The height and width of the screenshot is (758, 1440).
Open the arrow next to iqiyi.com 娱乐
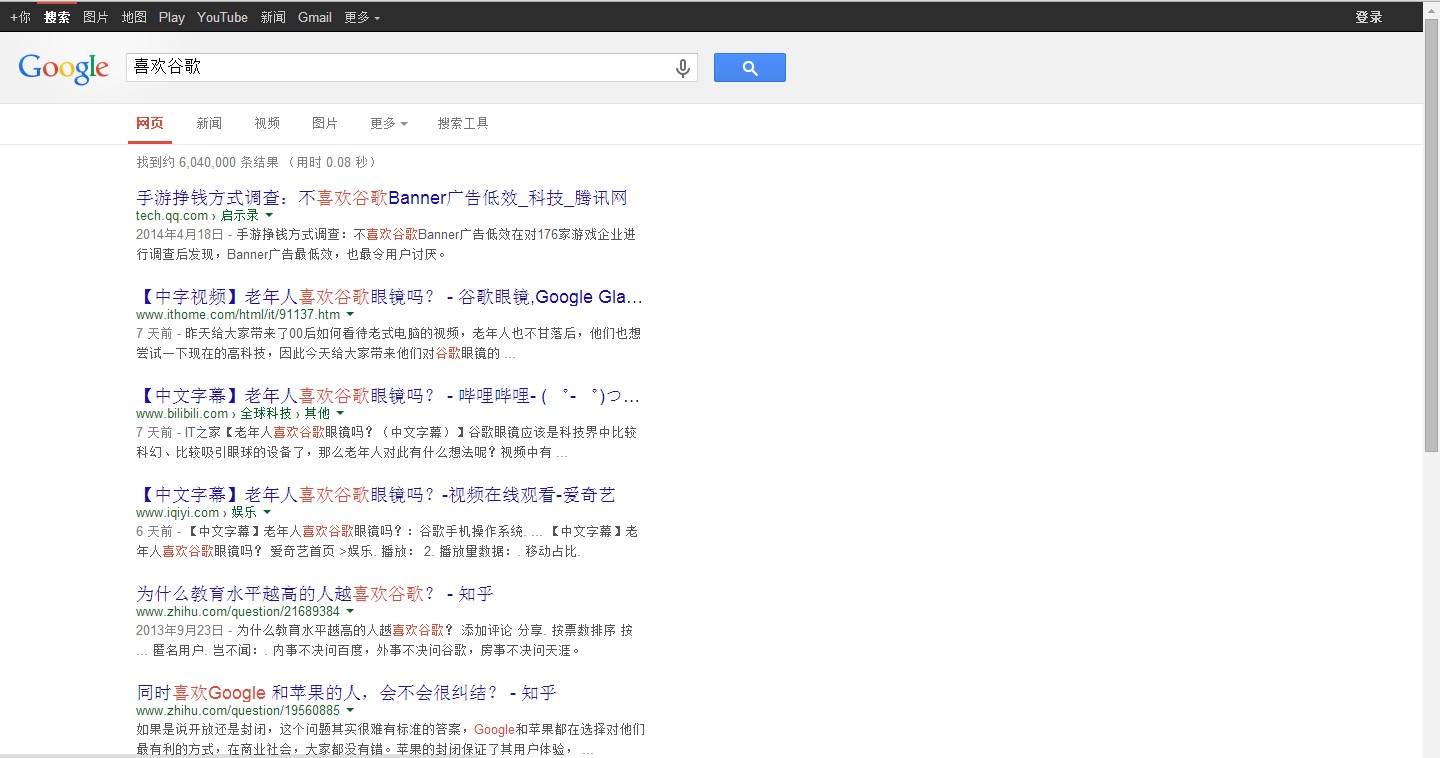click(267, 512)
